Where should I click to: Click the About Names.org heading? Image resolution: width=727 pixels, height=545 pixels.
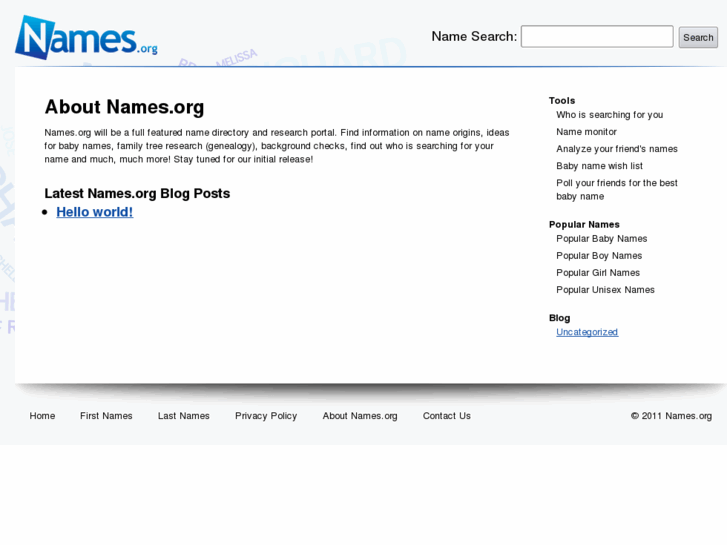coord(124,107)
